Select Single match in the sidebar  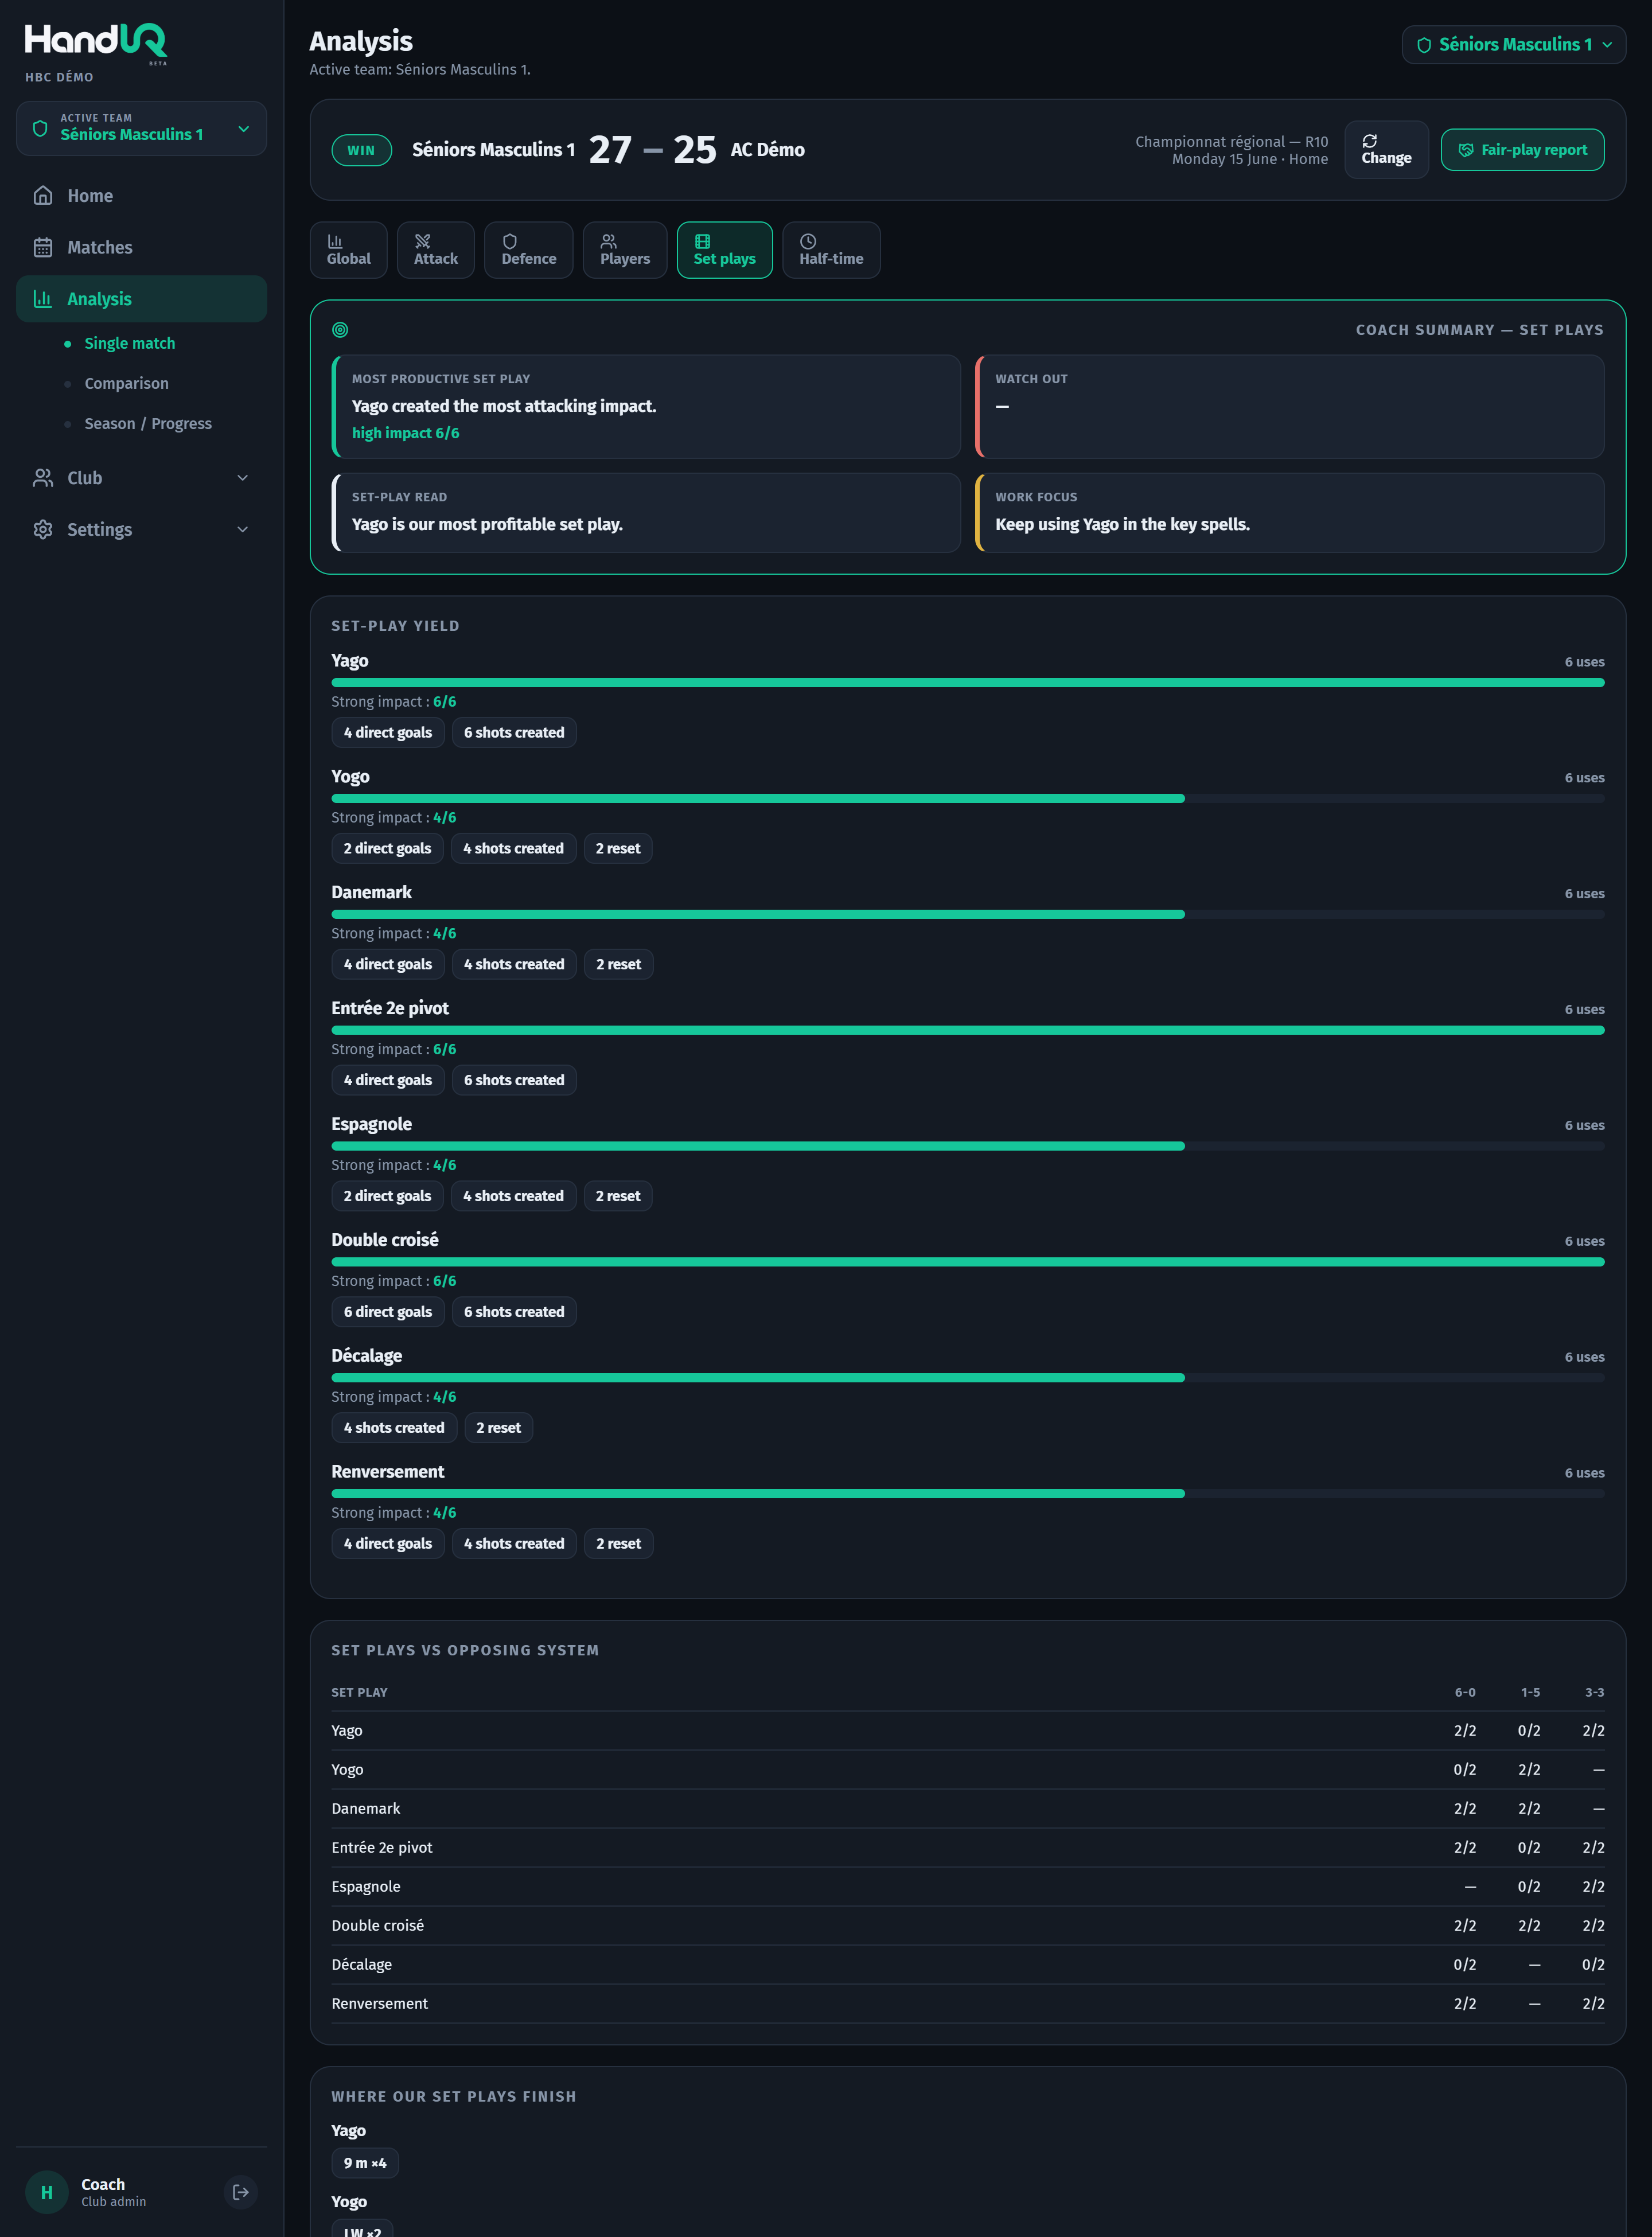click(130, 343)
